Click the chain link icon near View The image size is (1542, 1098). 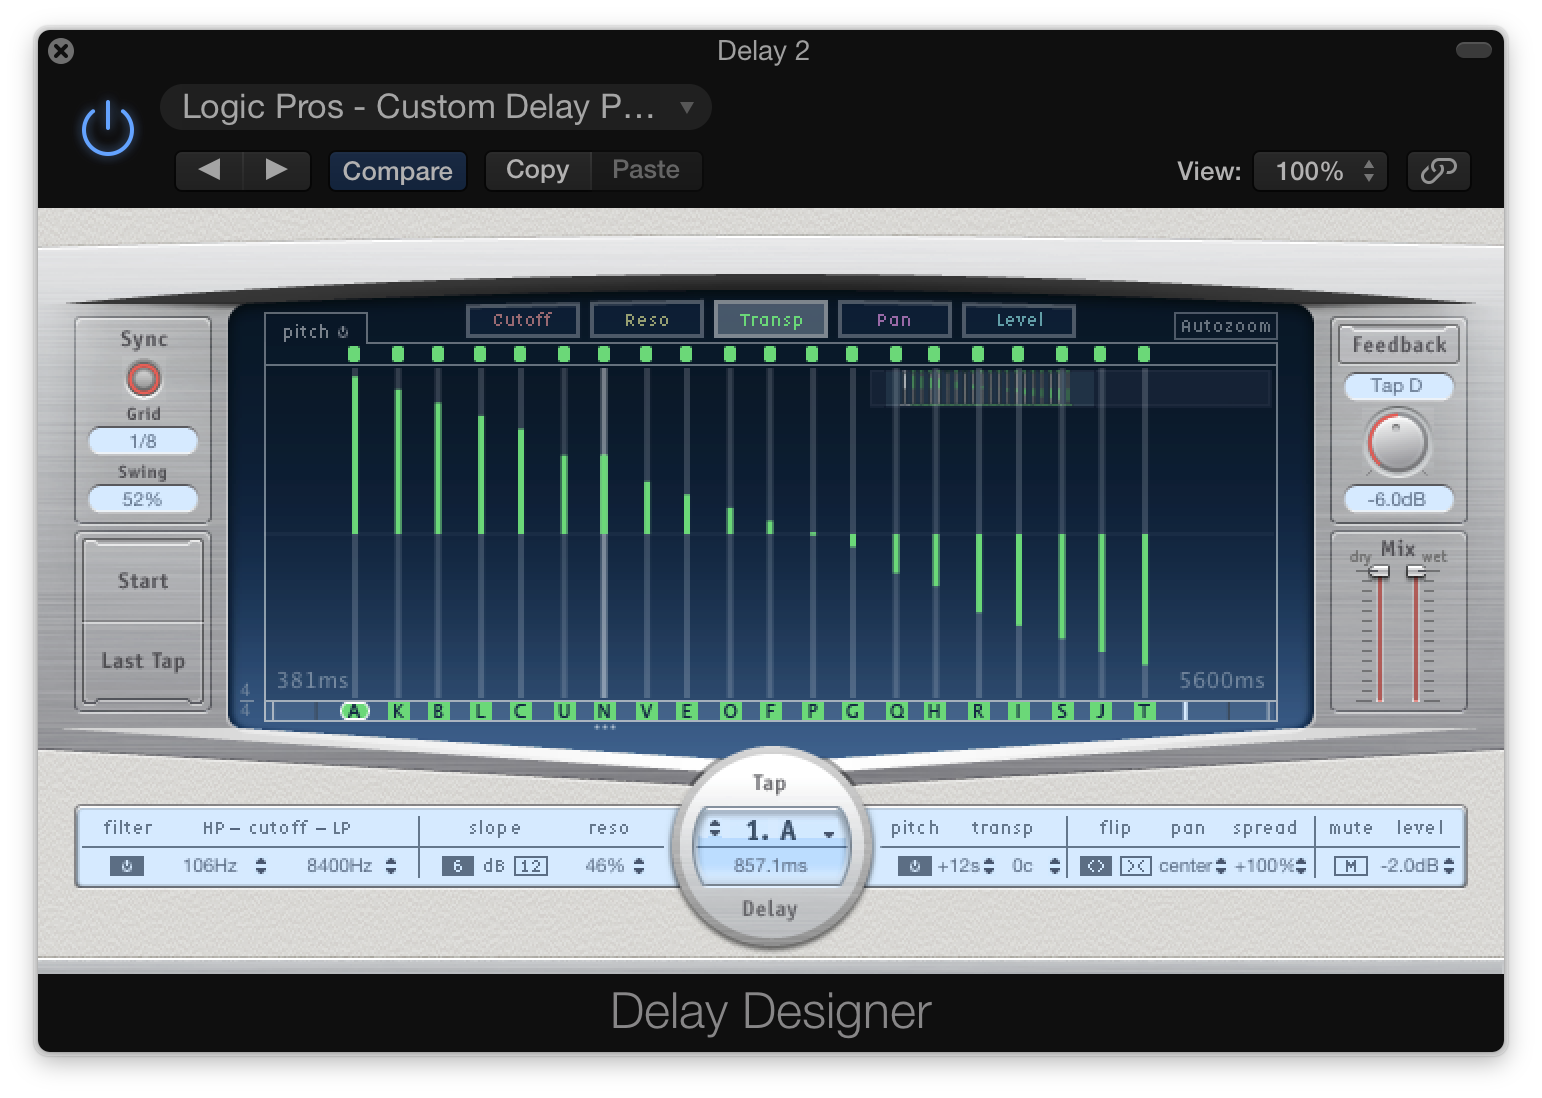[x=1438, y=170]
